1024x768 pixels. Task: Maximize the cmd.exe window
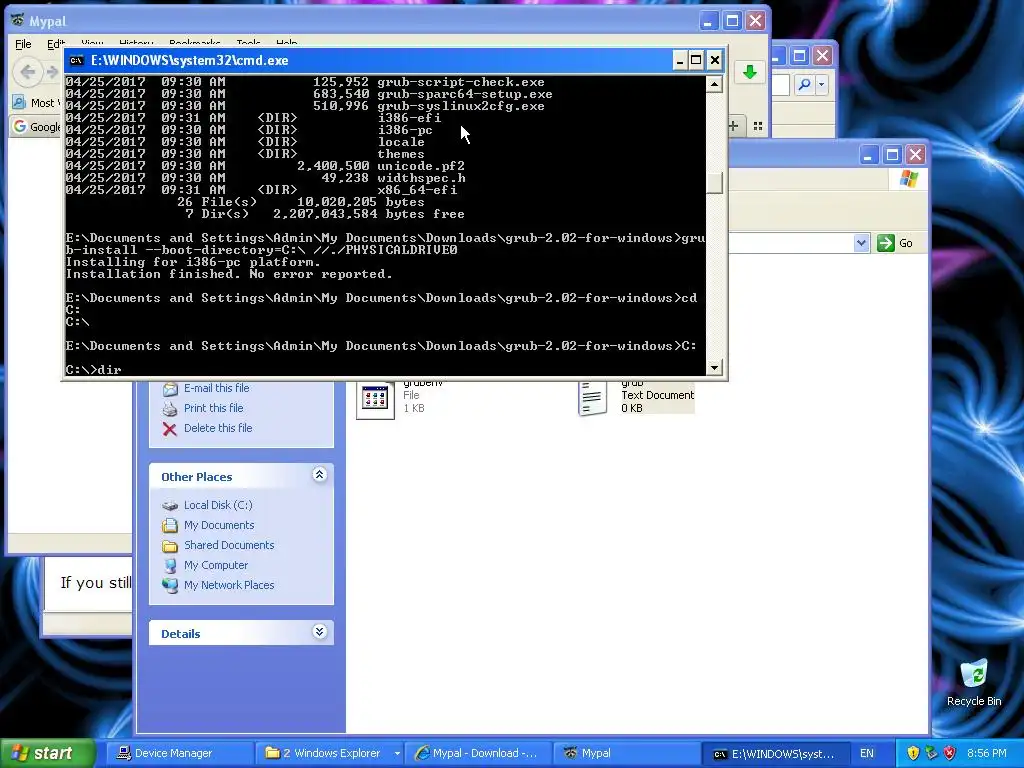pos(697,60)
